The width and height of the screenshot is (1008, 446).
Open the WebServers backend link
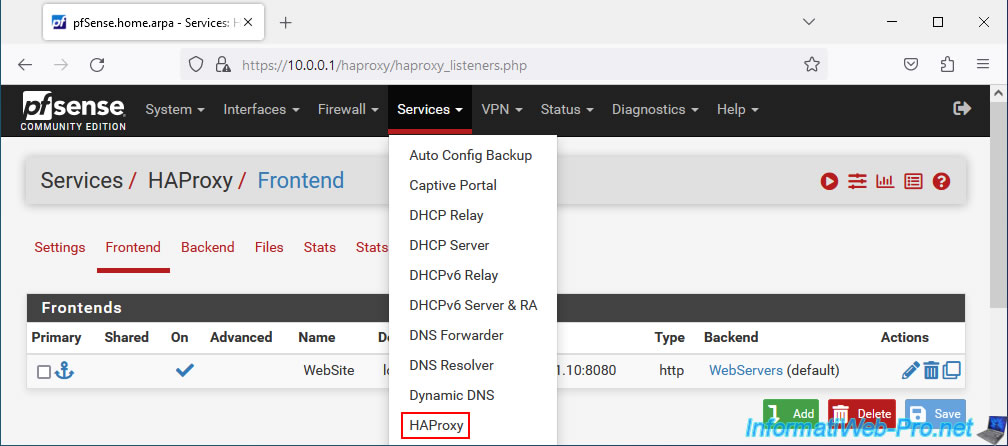click(x=746, y=371)
